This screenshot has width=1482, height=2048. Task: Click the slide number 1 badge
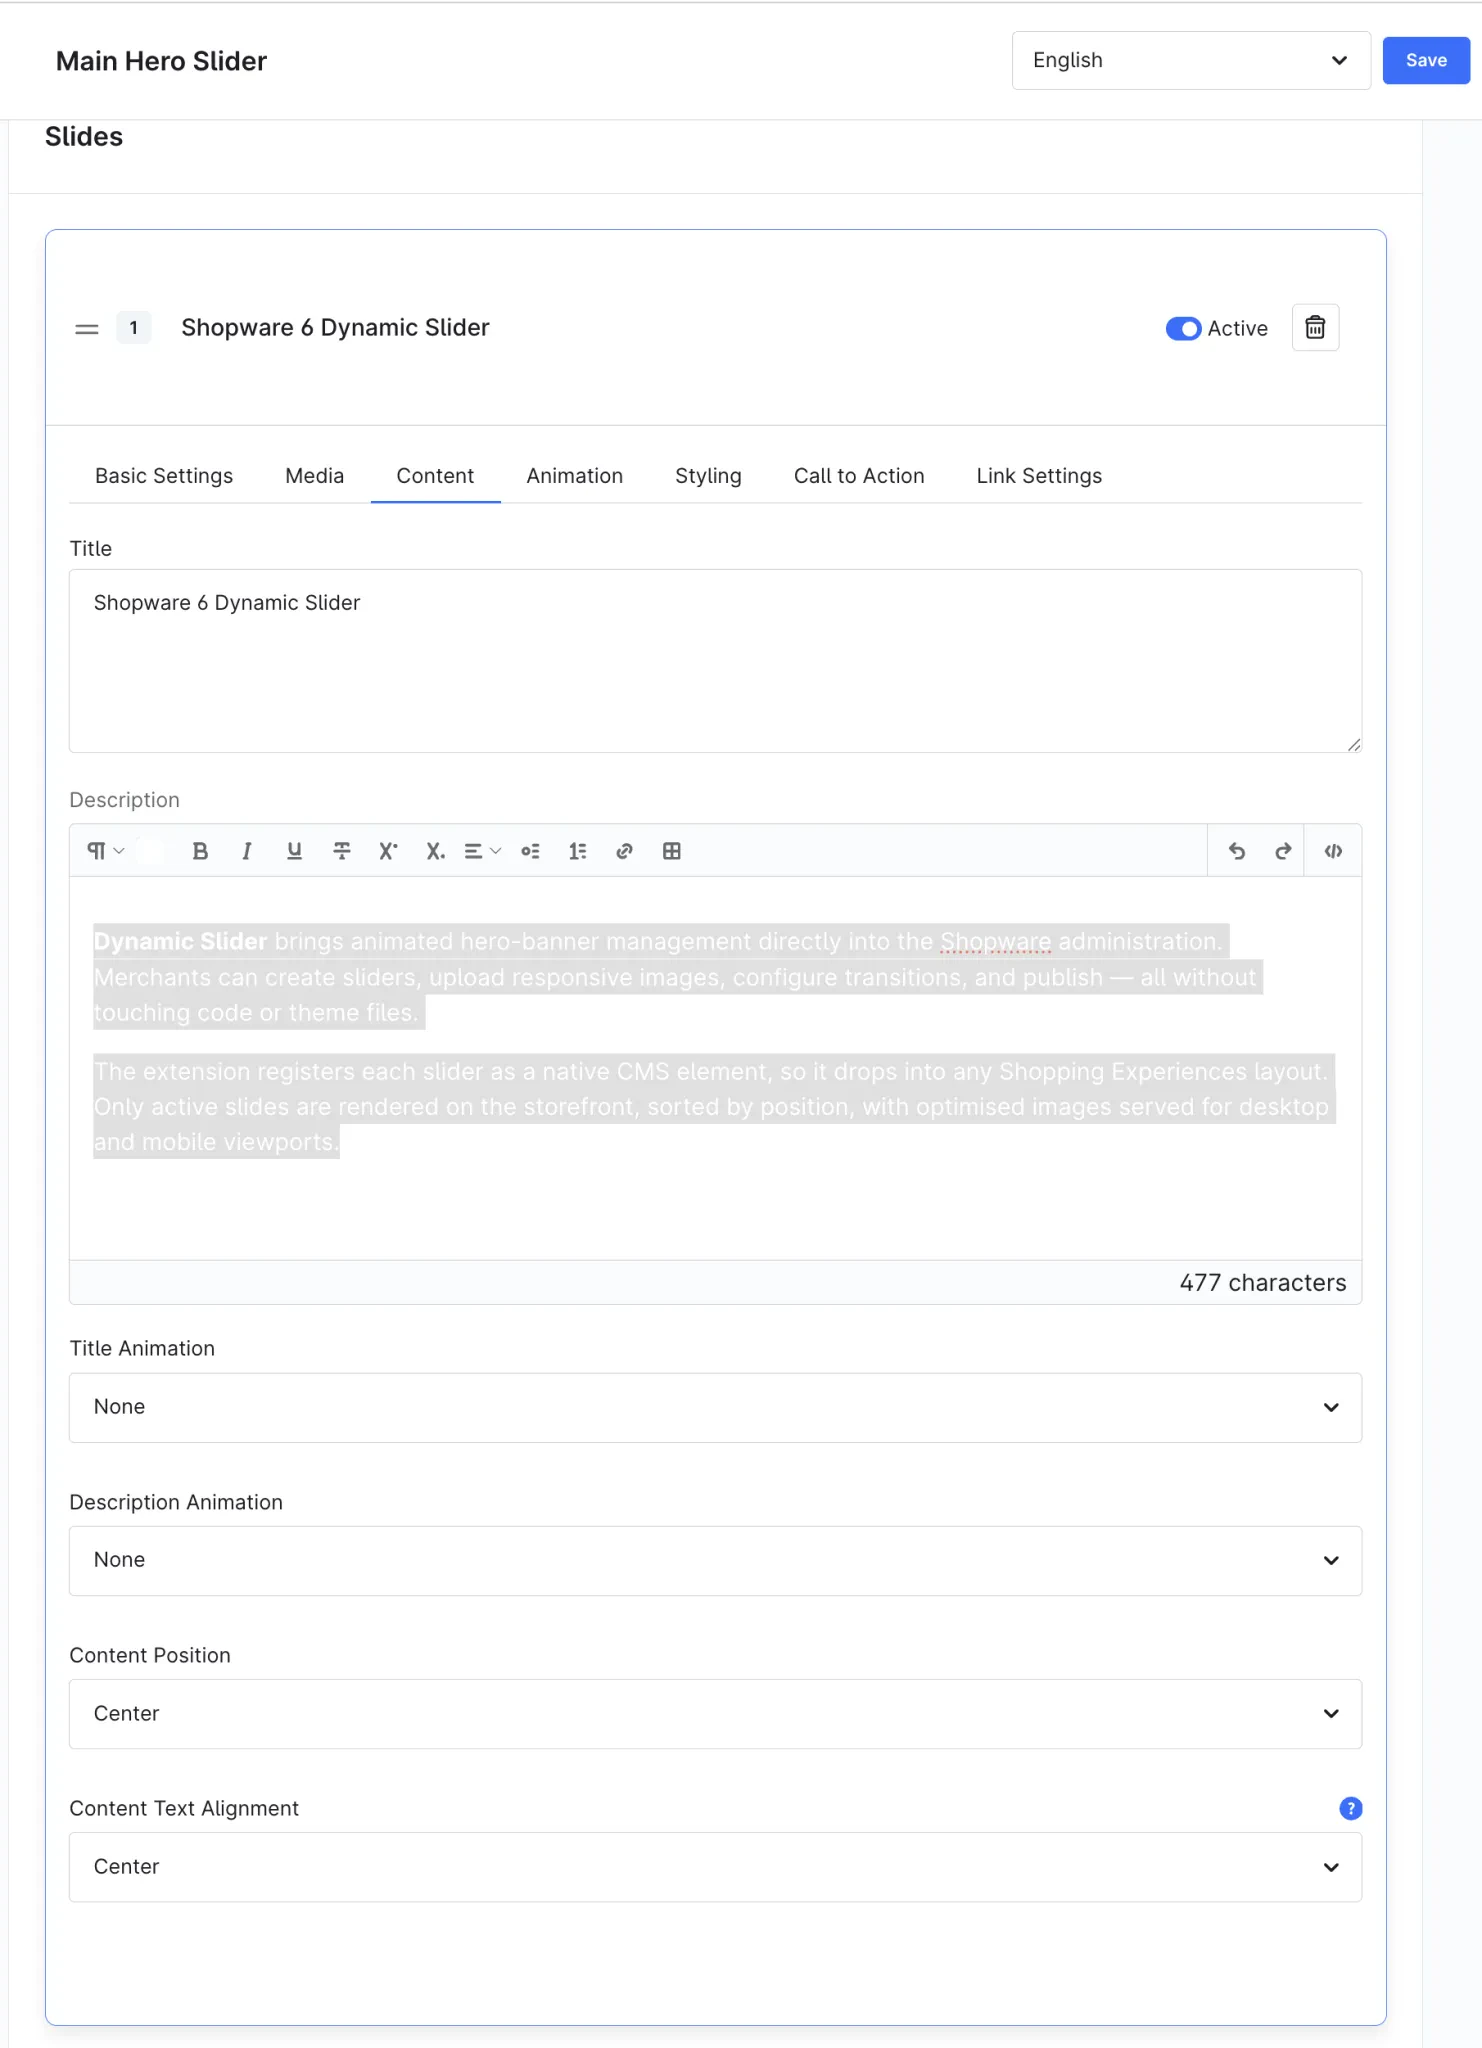pos(134,328)
